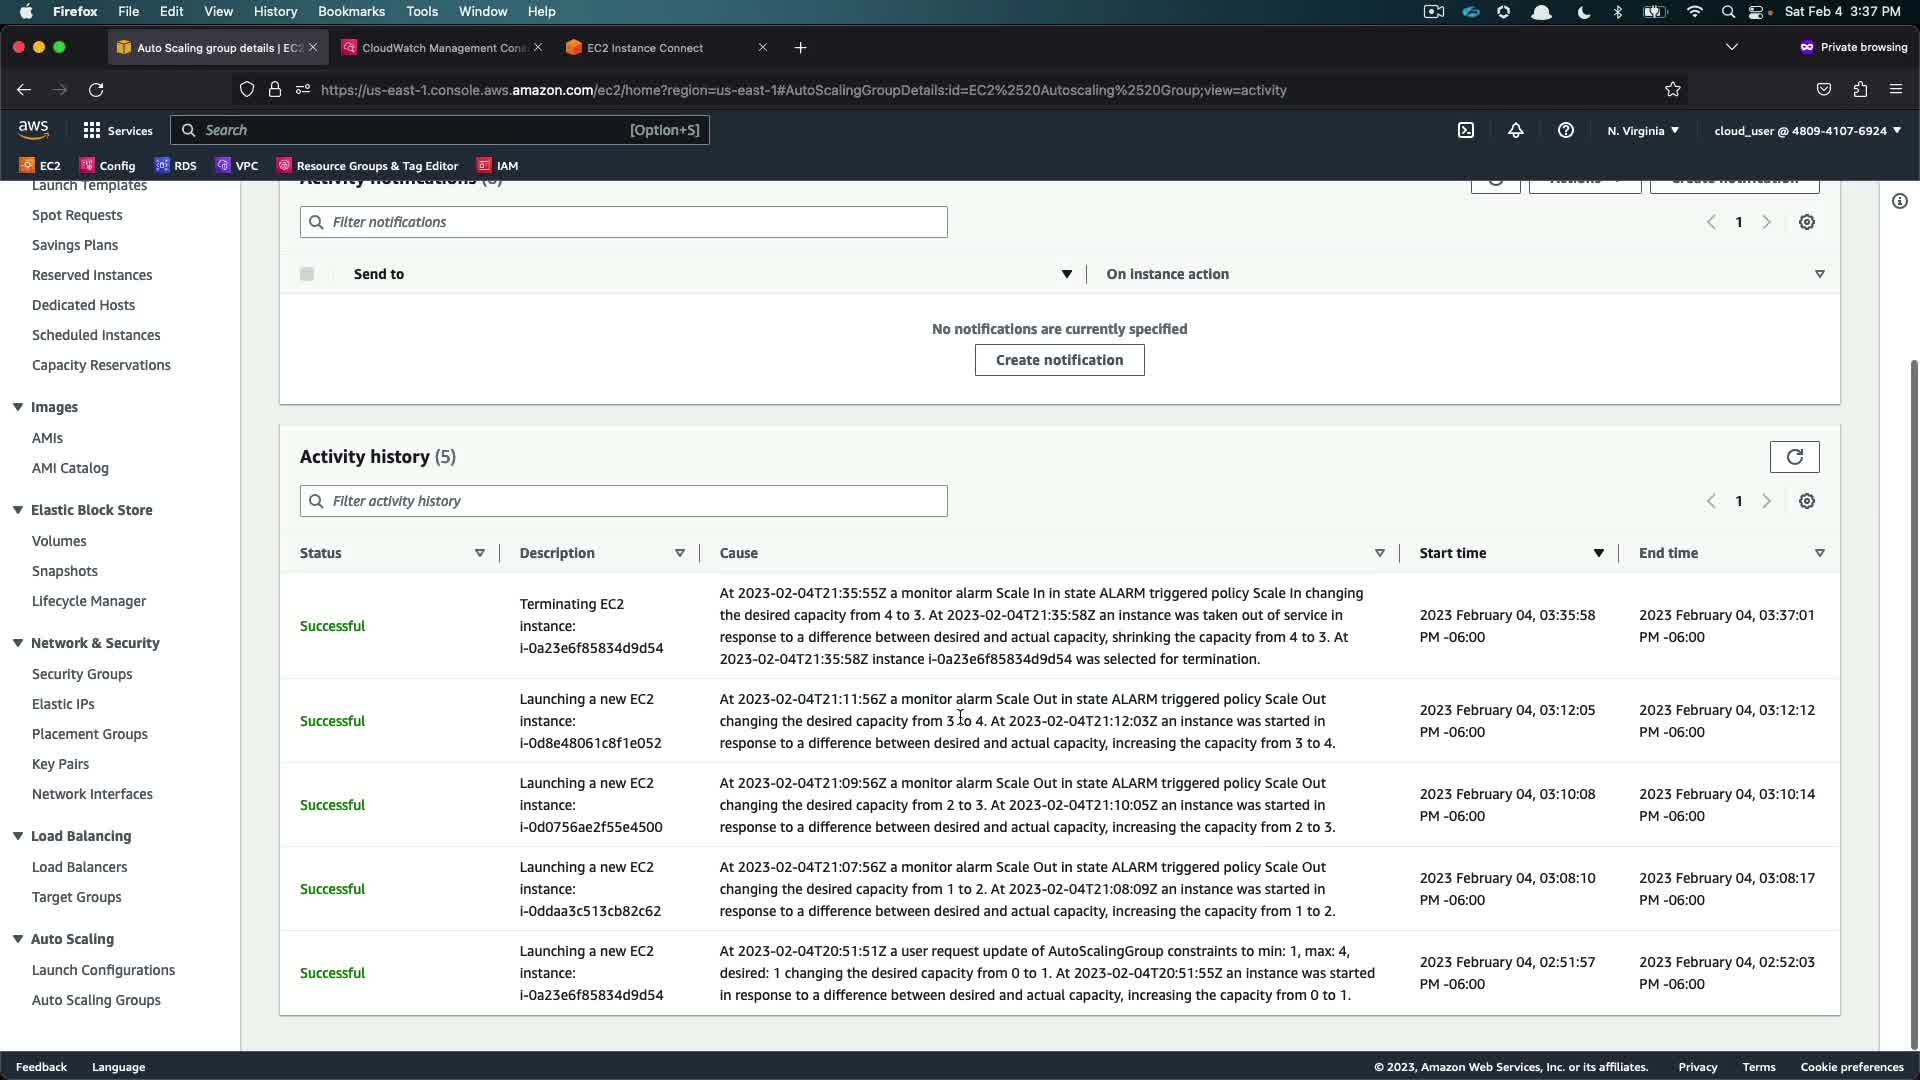Collapse the Elastic Block Store section
Image resolution: width=1920 pixels, height=1080 pixels.
pyautogui.click(x=18, y=510)
